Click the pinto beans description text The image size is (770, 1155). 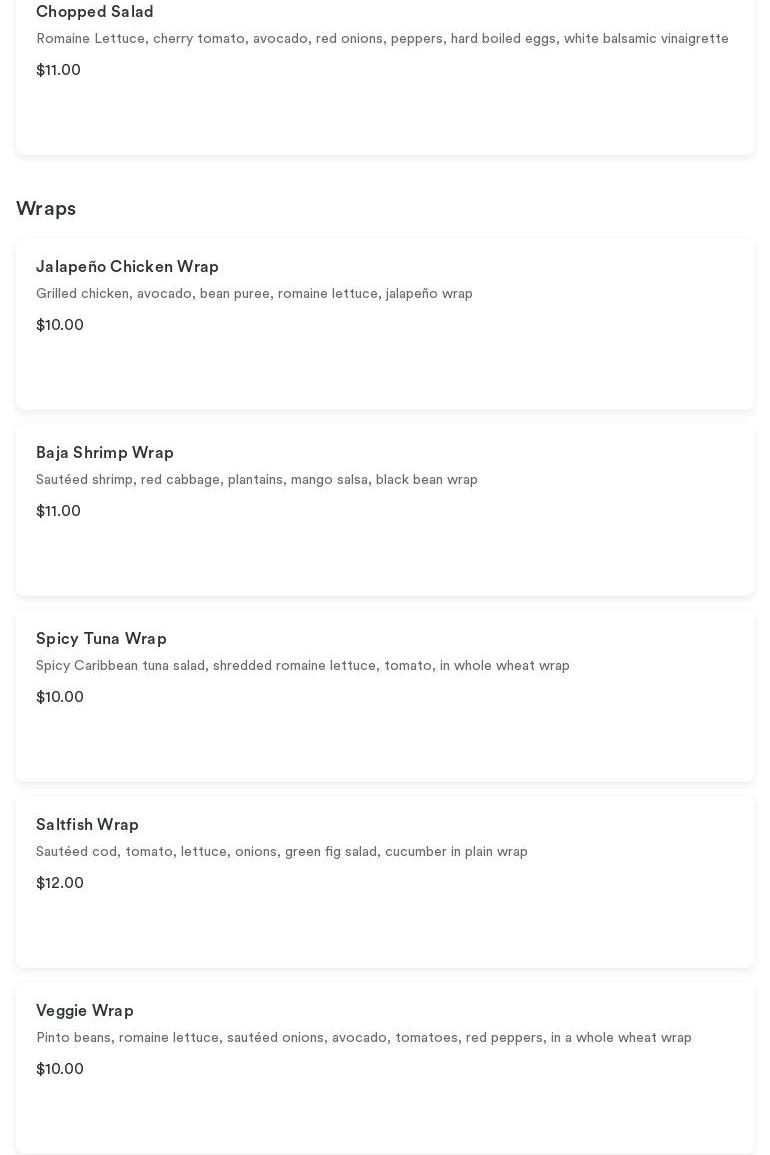(364, 1038)
